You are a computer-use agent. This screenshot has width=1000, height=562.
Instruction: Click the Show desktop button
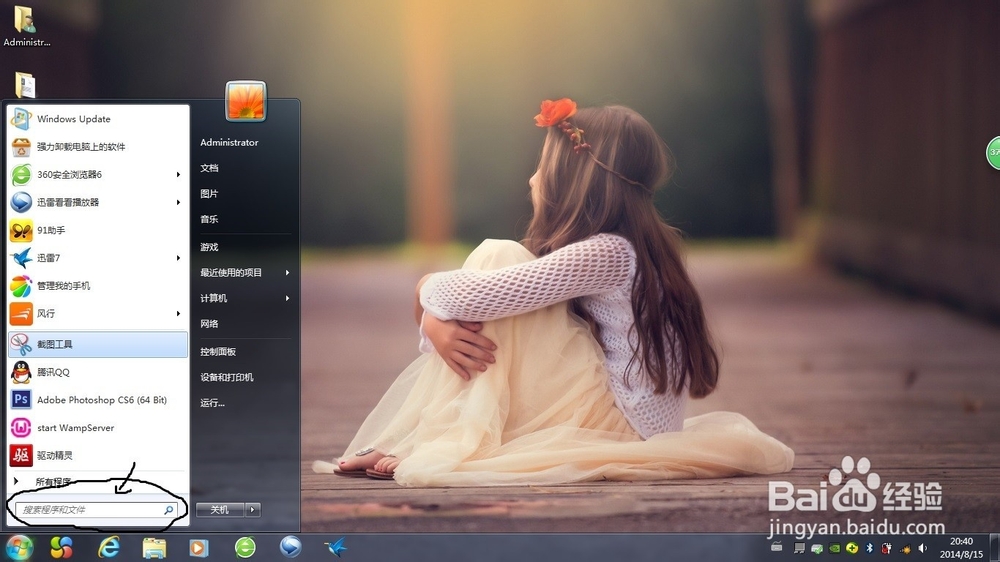coord(995,548)
